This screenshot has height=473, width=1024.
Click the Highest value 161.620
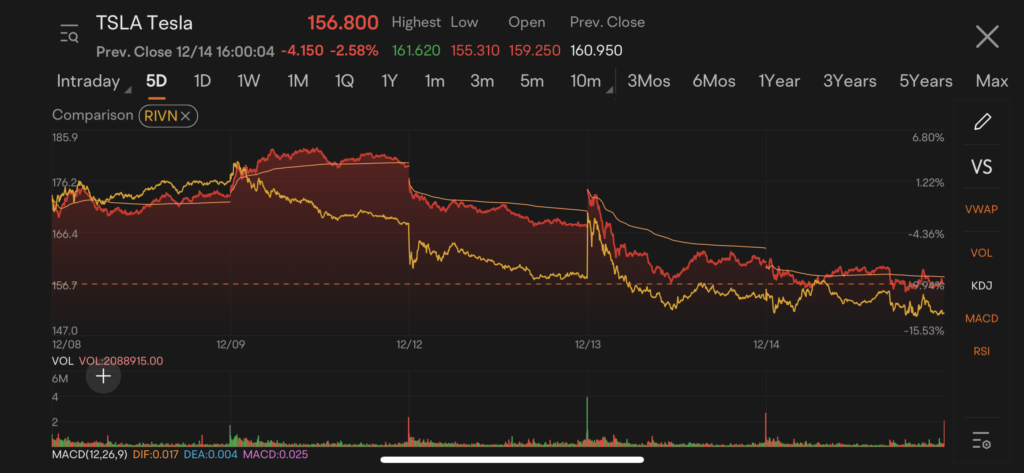click(x=416, y=50)
